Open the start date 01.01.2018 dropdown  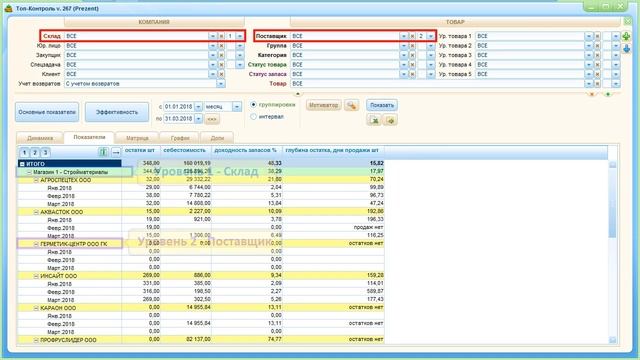click(x=198, y=107)
